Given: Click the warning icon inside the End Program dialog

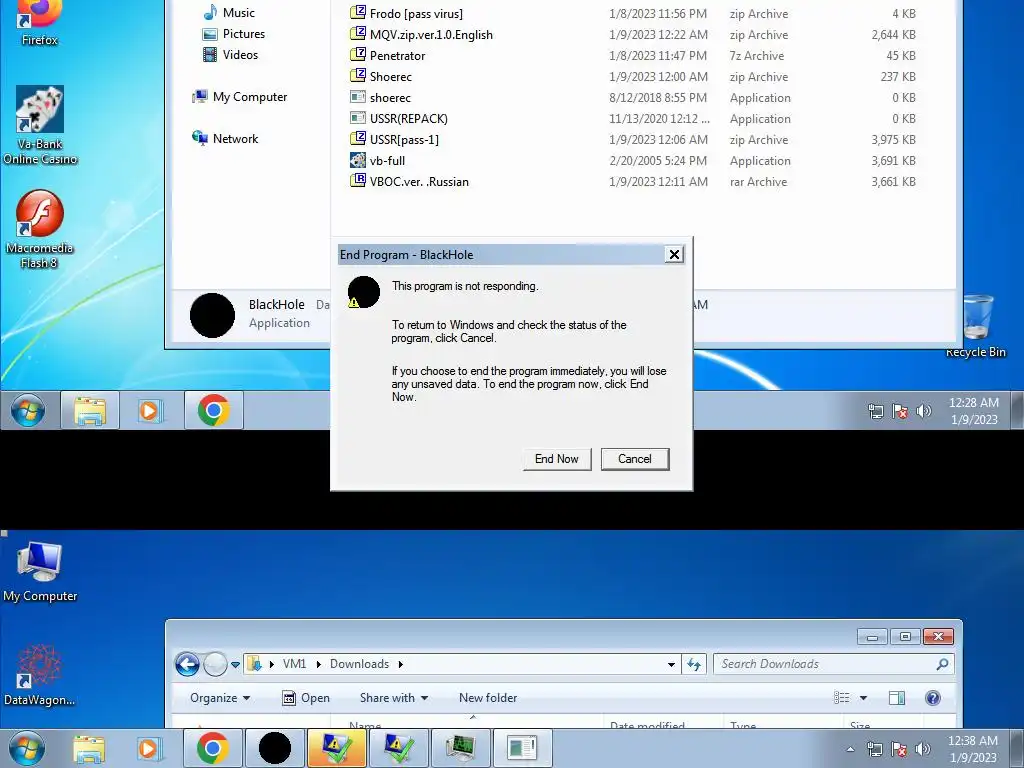Looking at the screenshot, I should point(363,292).
